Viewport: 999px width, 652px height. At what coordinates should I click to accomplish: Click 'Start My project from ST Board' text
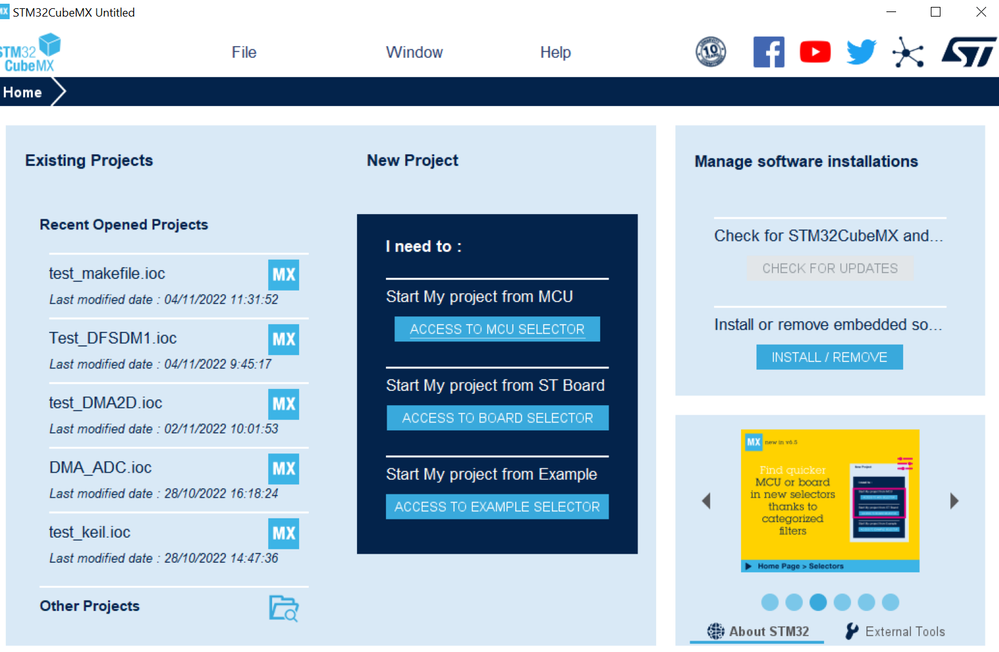[495, 385]
